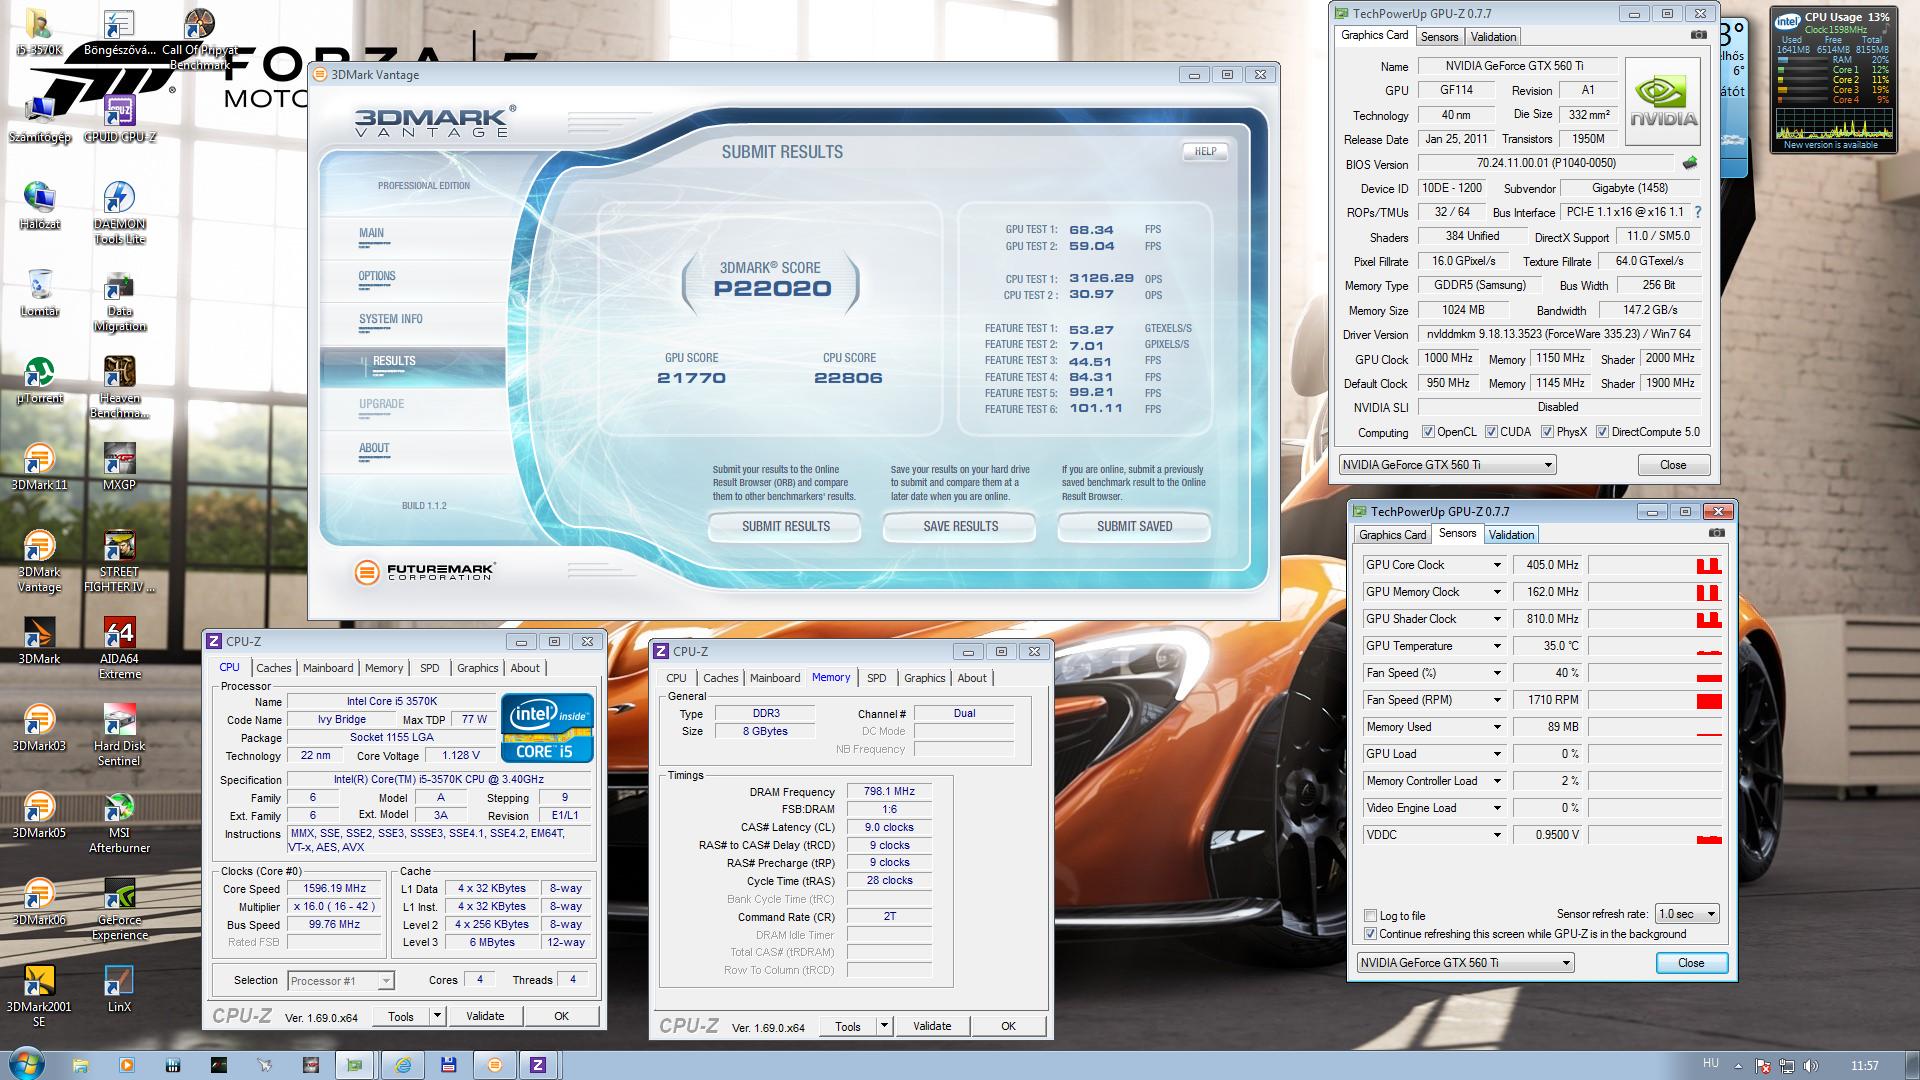This screenshot has height=1080, width=1920.
Task: Click SUBMIT RESULTS button
Action: pyautogui.click(x=785, y=526)
